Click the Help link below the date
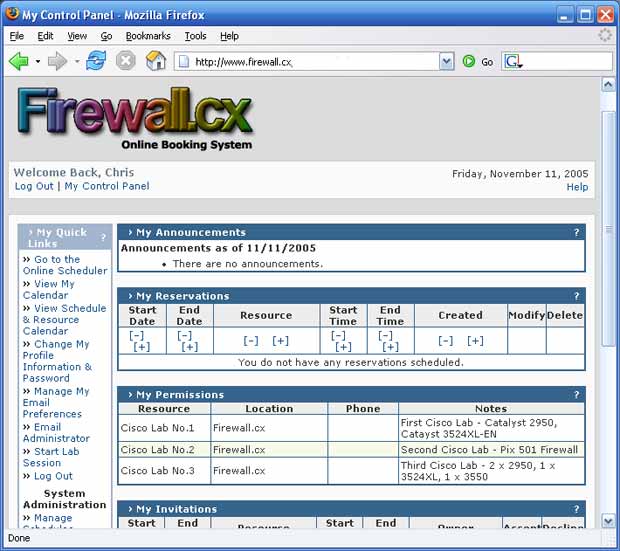Screen dimensions: 620x551 [x=577, y=187]
